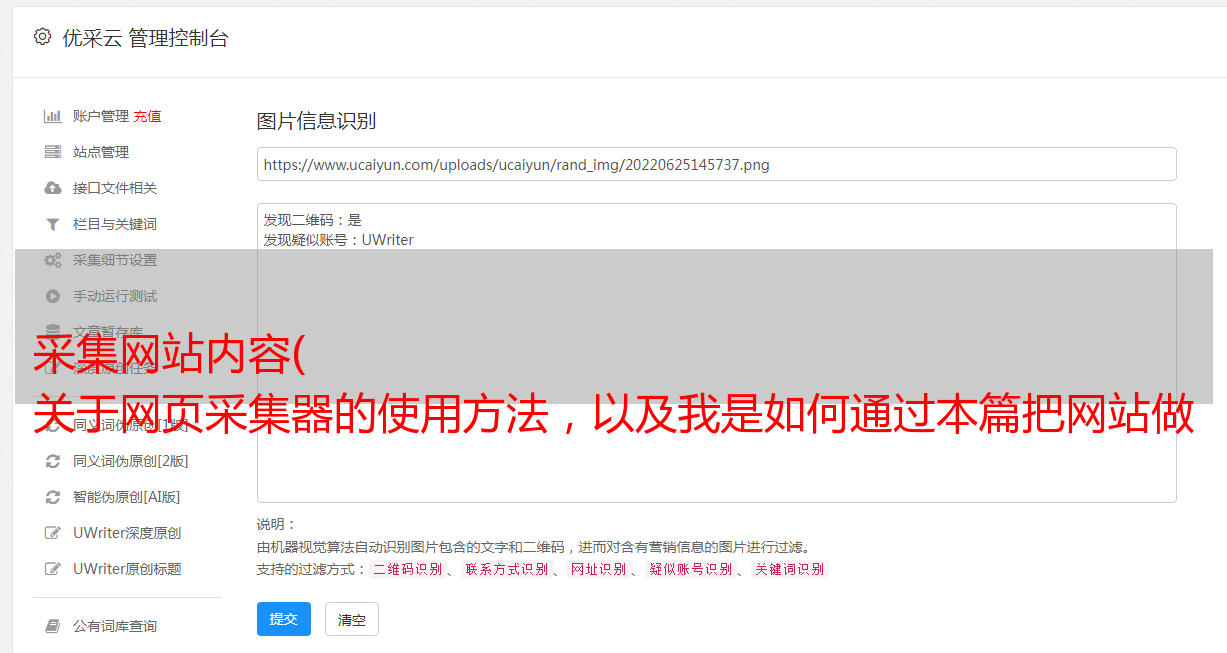Screen dimensions: 1227x653
Task: Open UWriter原创标题 menu item
Action: (x=127, y=569)
